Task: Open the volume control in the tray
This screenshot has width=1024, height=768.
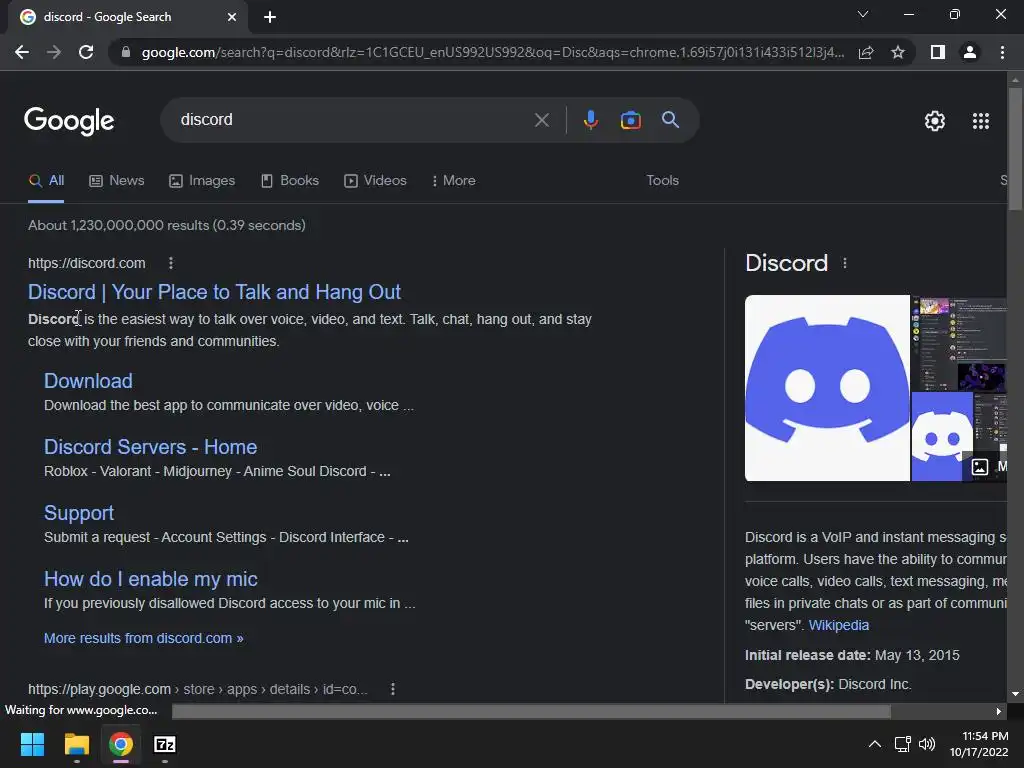Action: click(x=927, y=744)
